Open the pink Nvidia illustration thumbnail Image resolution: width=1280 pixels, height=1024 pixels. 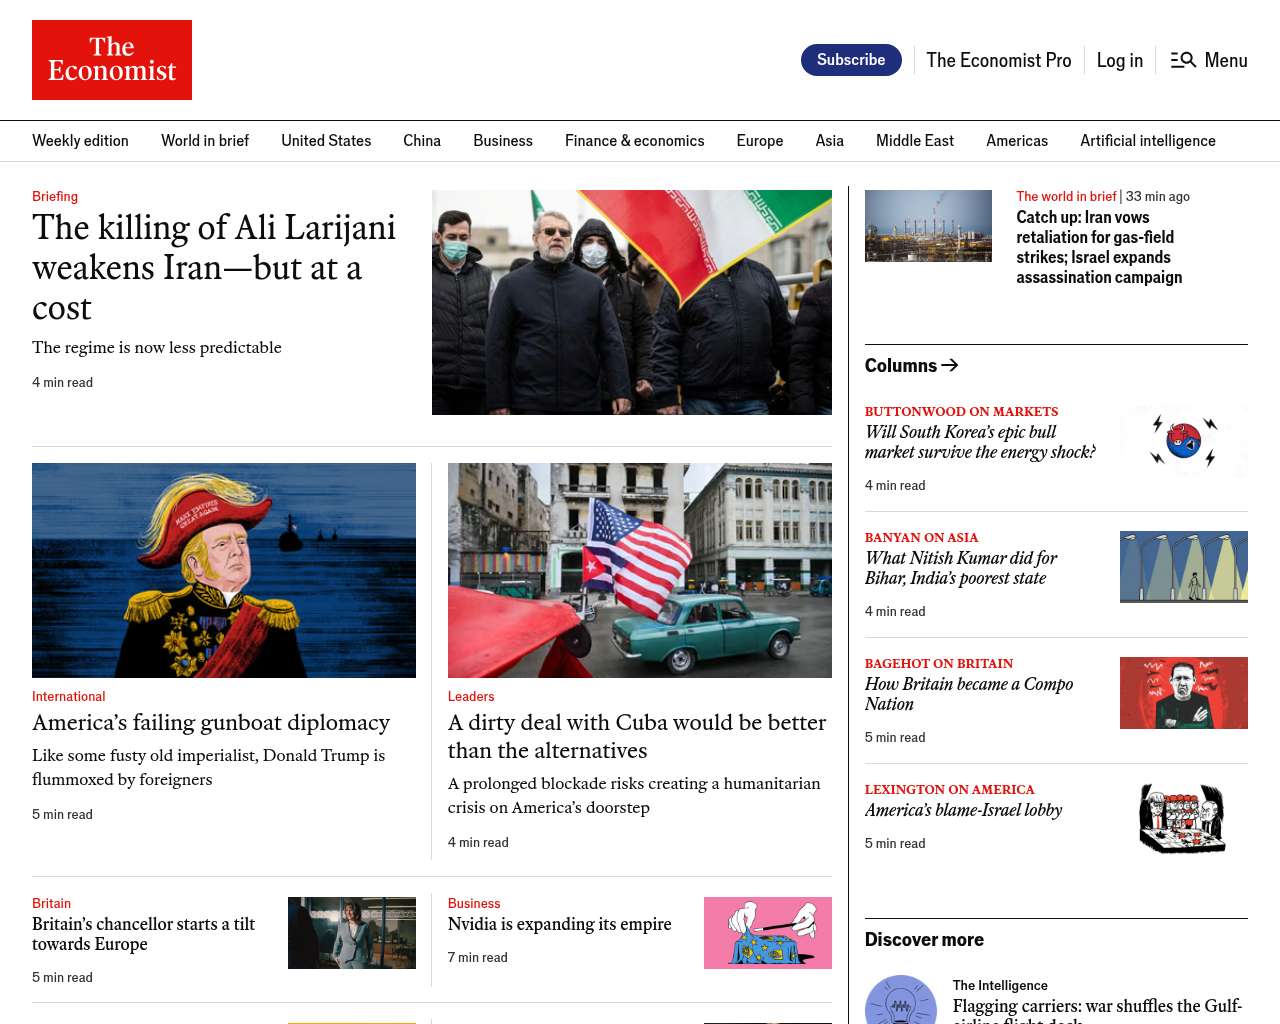pyautogui.click(x=768, y=933)
